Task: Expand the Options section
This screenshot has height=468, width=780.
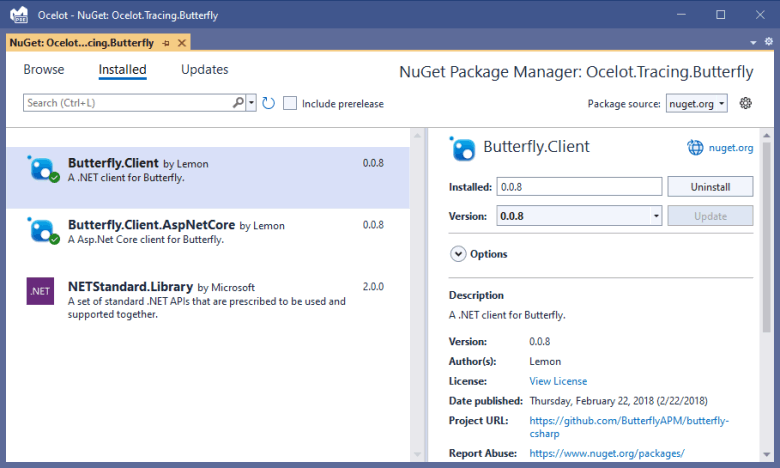Action: [459, 254]
